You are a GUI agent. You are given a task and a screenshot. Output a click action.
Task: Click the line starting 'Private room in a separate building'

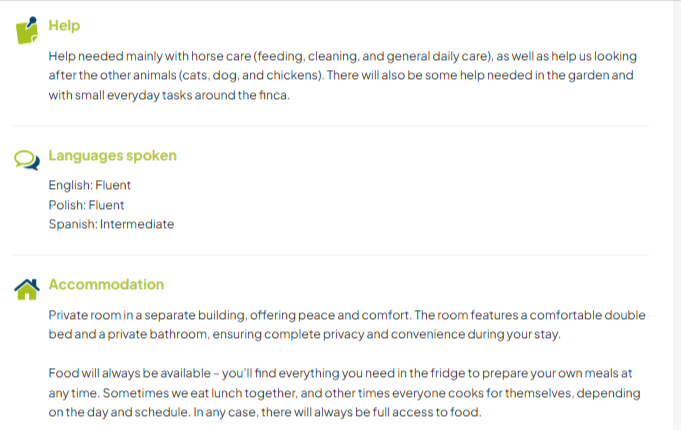[x=345, y=315]
